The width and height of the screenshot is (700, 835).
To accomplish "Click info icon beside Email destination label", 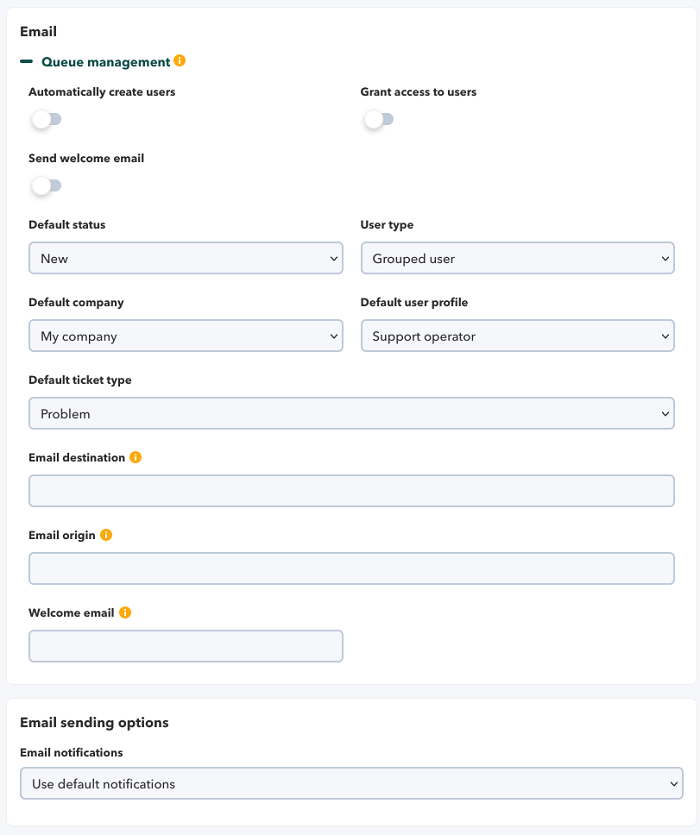I will pos(136,457).
